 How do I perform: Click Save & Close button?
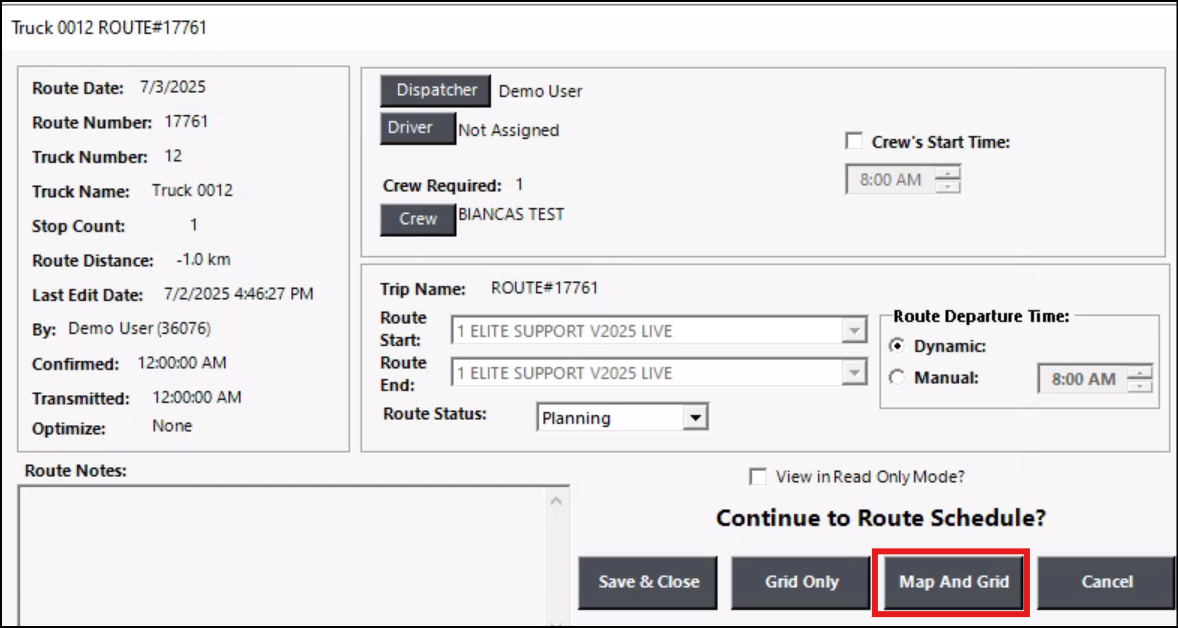(x=648, y=582)
